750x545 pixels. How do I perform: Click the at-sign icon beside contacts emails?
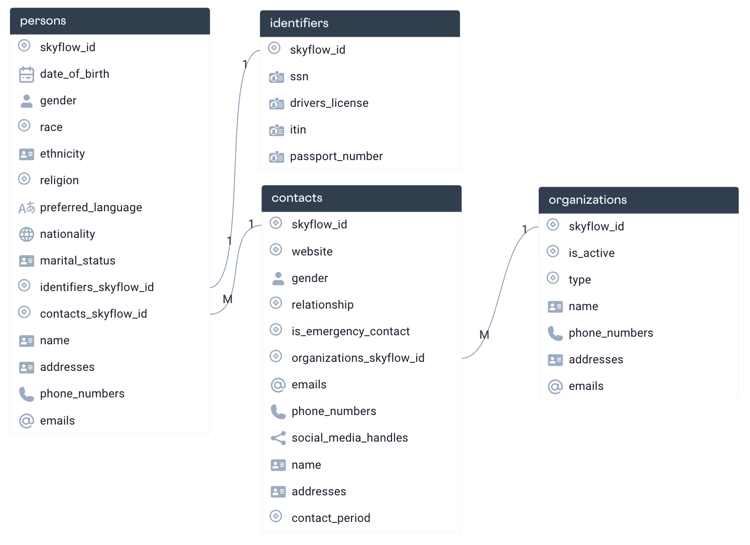pyautogui.click(x=278, y=385)
